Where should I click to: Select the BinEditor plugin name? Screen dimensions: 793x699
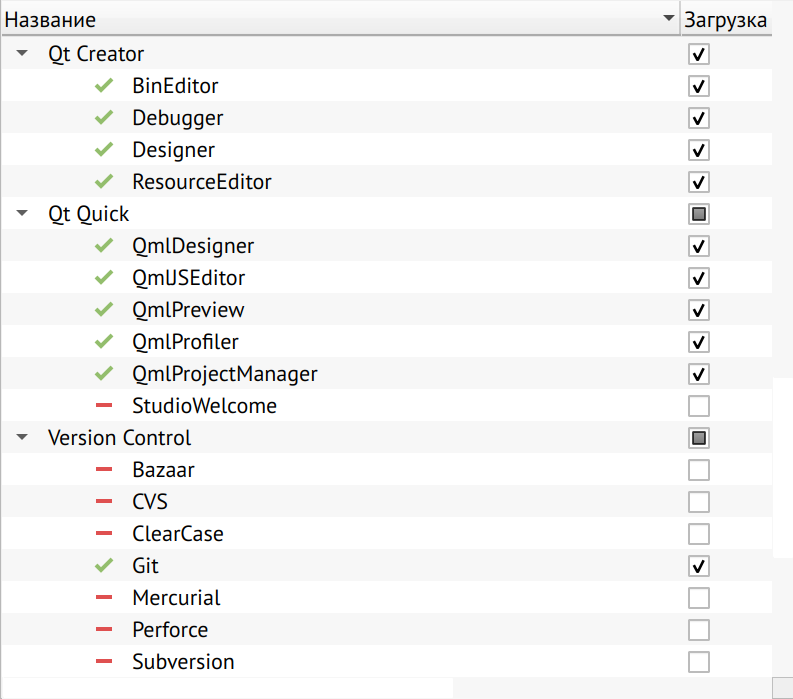pos(175,86)
